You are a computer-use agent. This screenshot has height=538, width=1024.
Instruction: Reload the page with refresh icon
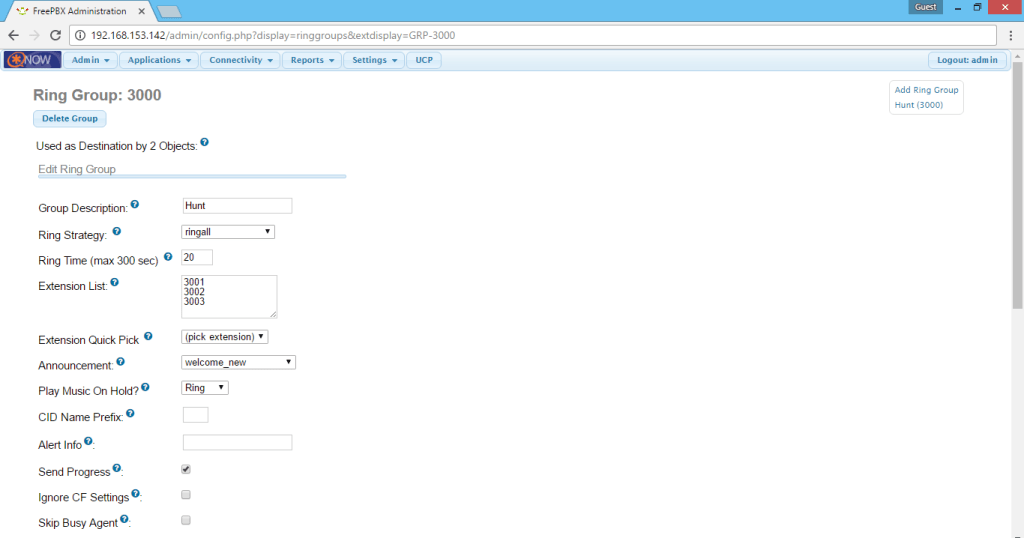tap(56, 35)
